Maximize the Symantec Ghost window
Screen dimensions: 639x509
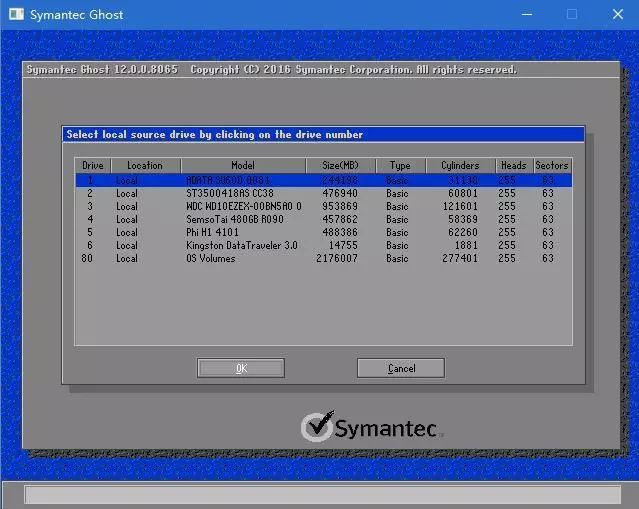pos(572,14)
